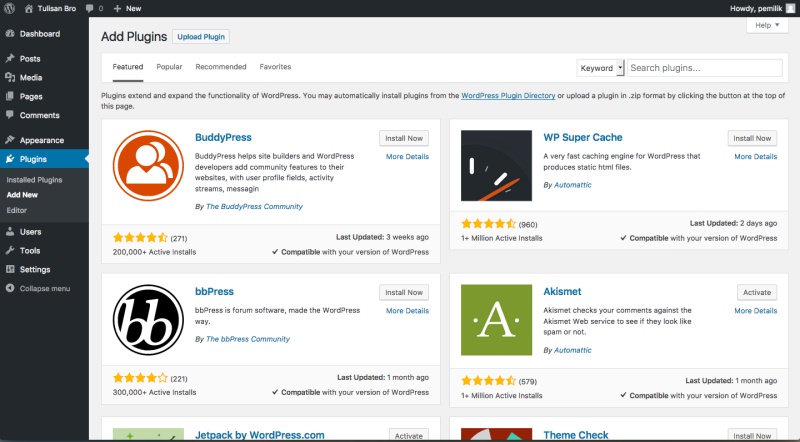The width and height of the screenshot is (800, 442).
Task: Switch to the Featured tab
Action: pyautogui.click(x=128, y=67)
